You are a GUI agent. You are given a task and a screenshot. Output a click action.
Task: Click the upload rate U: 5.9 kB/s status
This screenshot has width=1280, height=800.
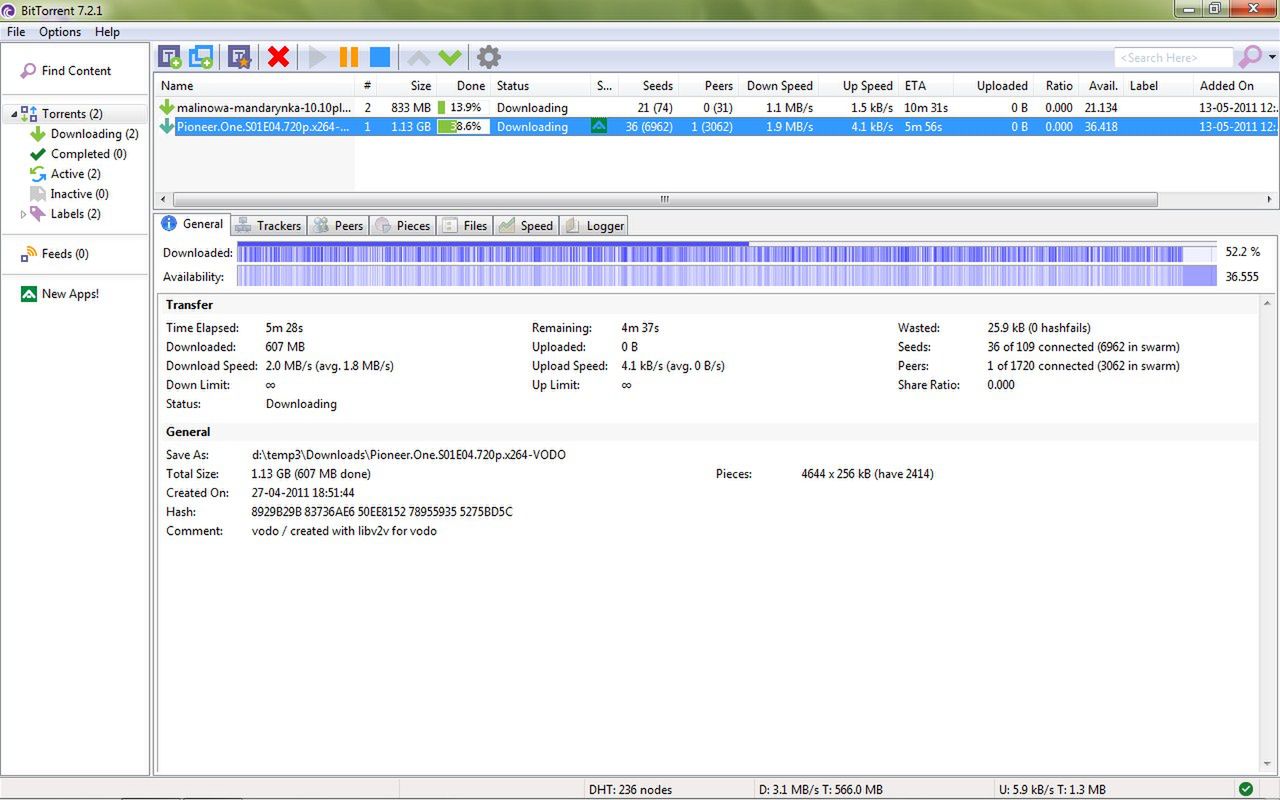1051,789
